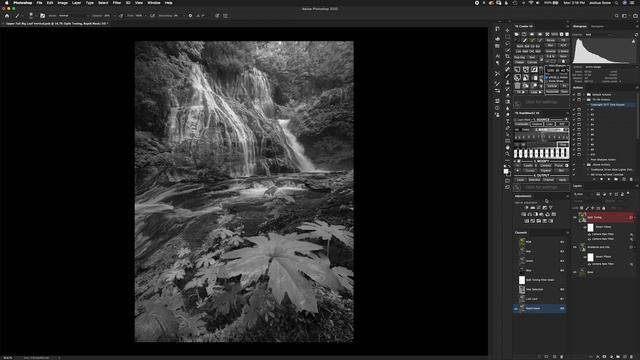
Task: Select the Eyedropper tool
Action: coord(507,63)
